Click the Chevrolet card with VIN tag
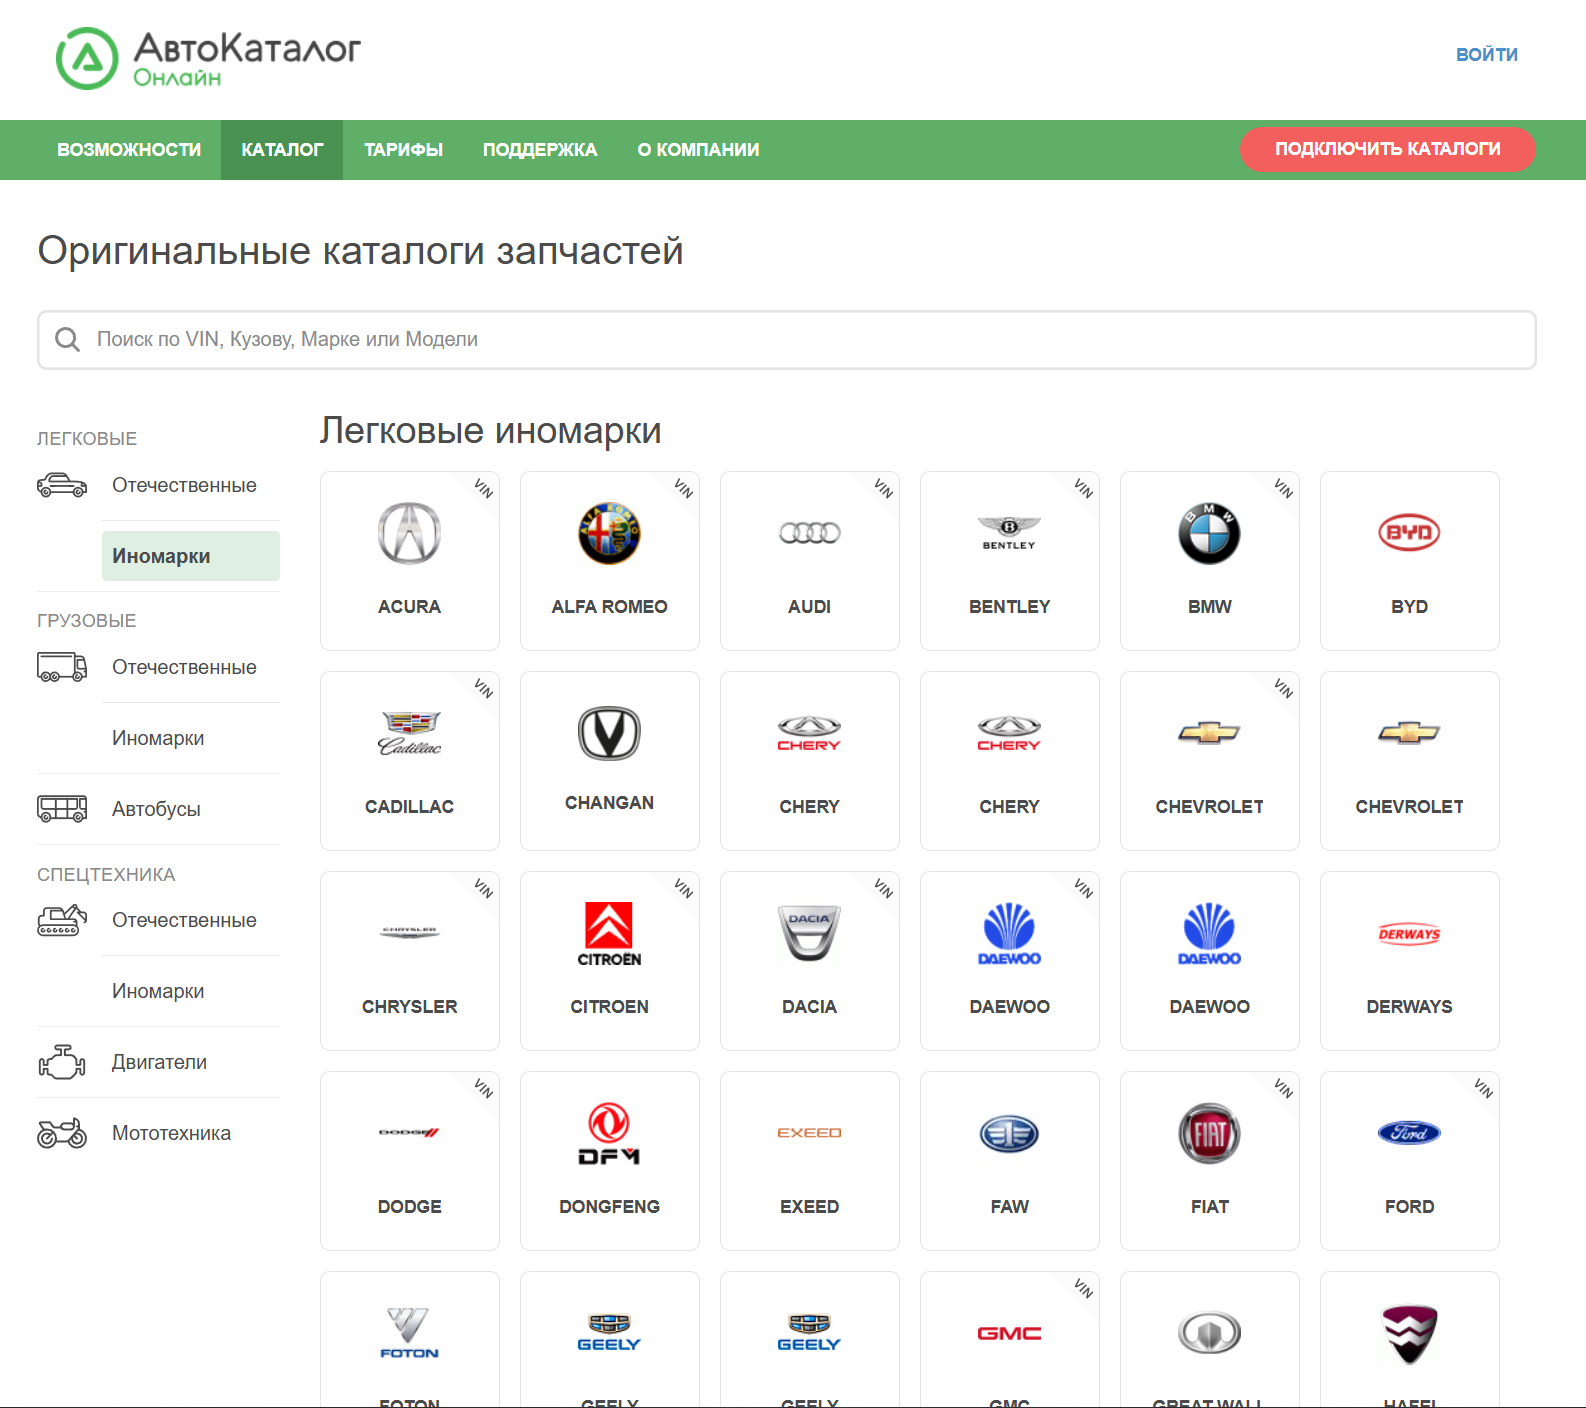The image size is (1586, 1408). (x=1210, y=761)
